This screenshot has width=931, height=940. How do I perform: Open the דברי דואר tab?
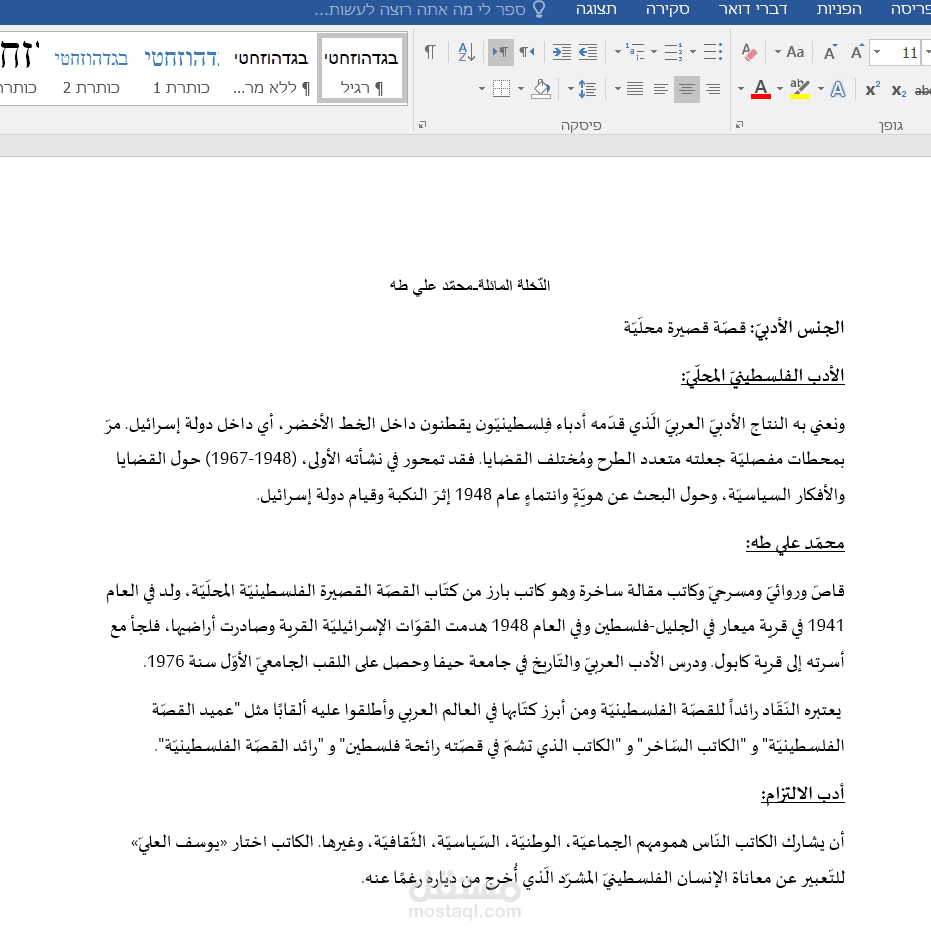[x=752, y=9]
